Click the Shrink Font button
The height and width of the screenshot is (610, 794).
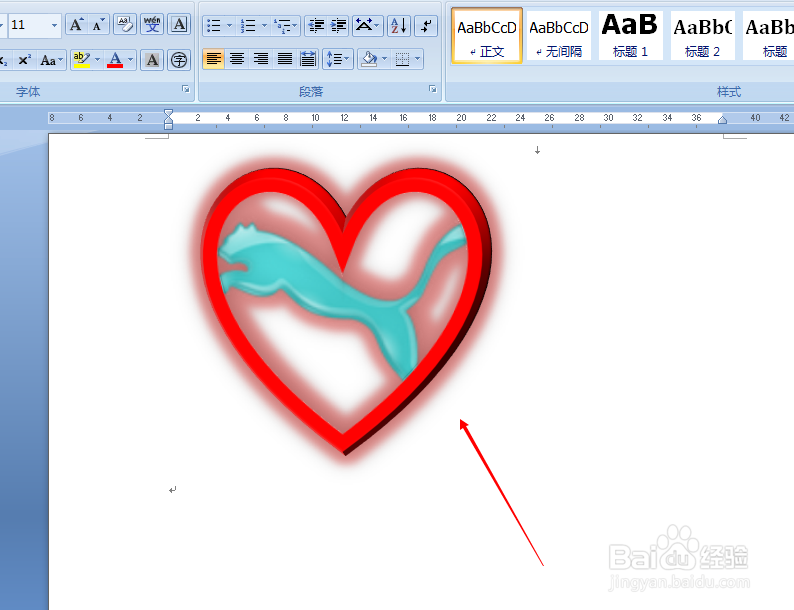98,25
